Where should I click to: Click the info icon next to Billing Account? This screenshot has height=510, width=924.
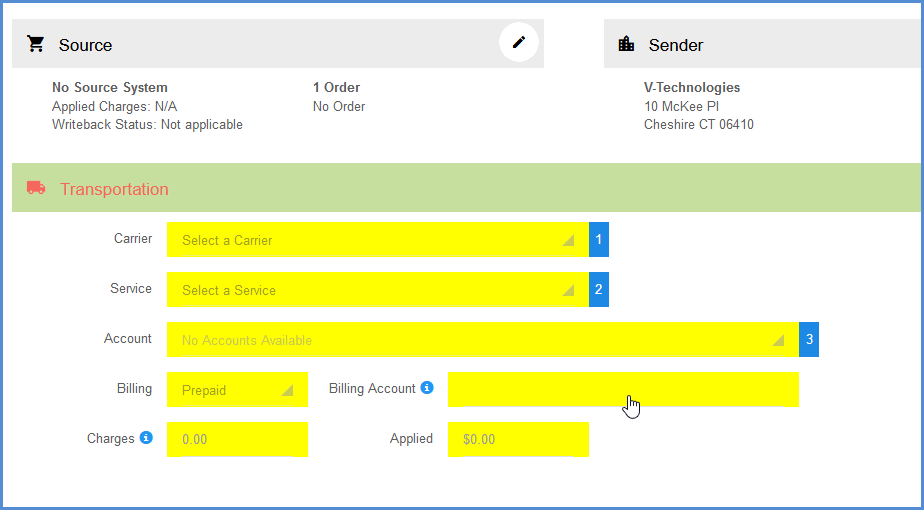(427, 388)
